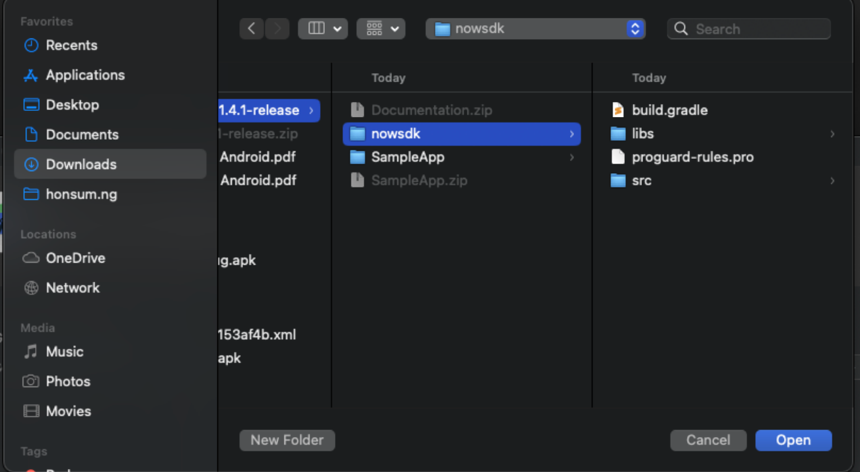
Task: Click the Documentation.zip file icon
Action: click(x=358, y=110)
